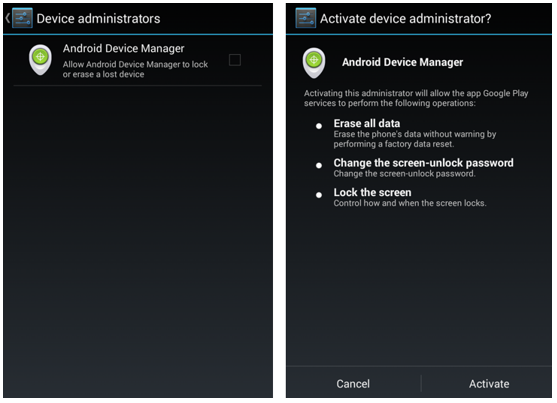
Task: Select the 'Android Device Manager' list row title
Action: [x=124, y=48]
